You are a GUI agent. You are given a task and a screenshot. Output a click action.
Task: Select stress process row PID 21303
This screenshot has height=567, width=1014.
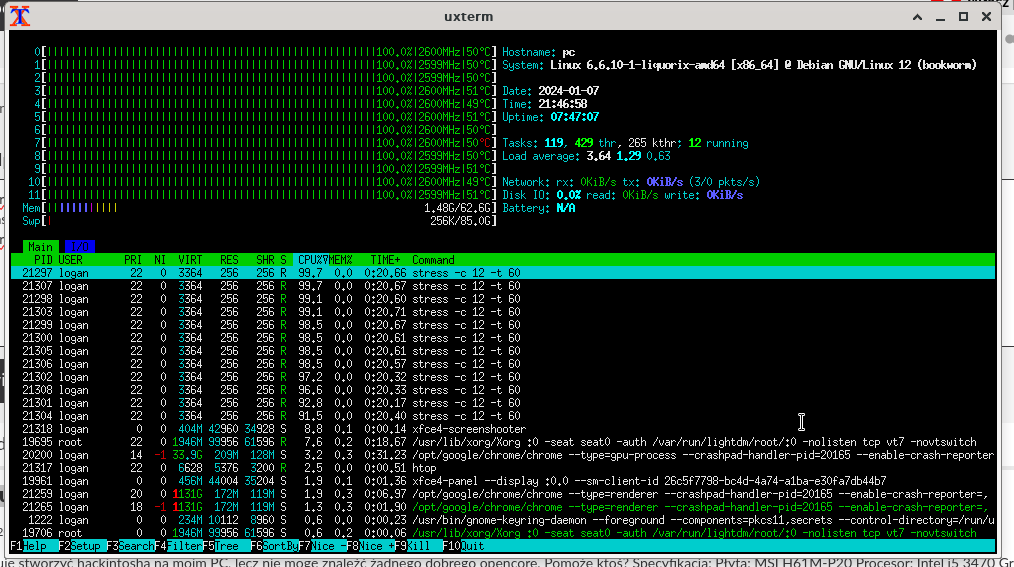502,312
